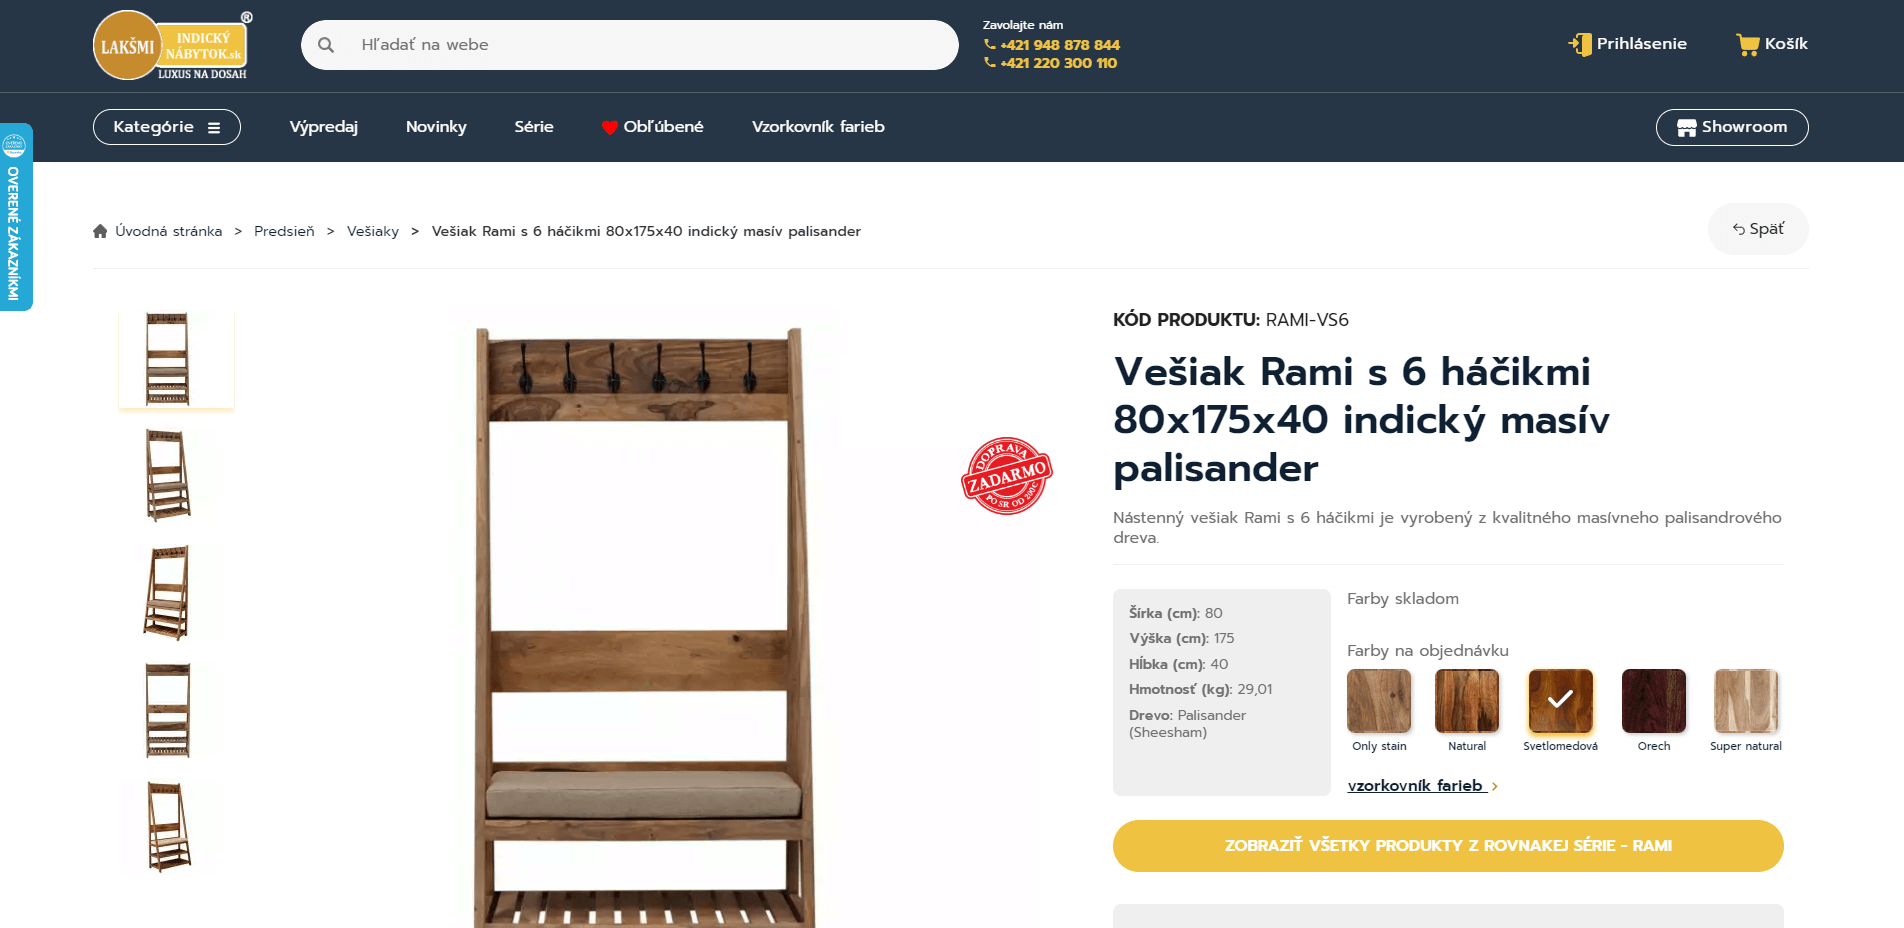Image resolution: width=1904 pixels, height=928 pixels.
Task: Select the Svetlomedová color swatch
Action: [x=1560, y=701]
